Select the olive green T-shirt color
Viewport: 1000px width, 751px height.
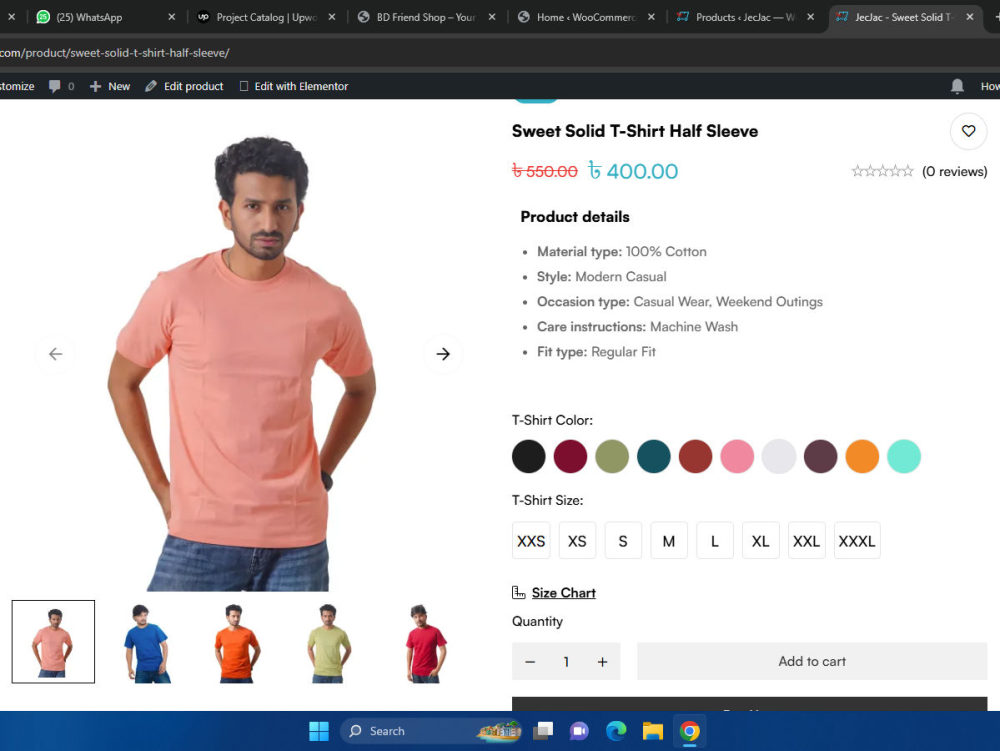[x=612, y=456]
